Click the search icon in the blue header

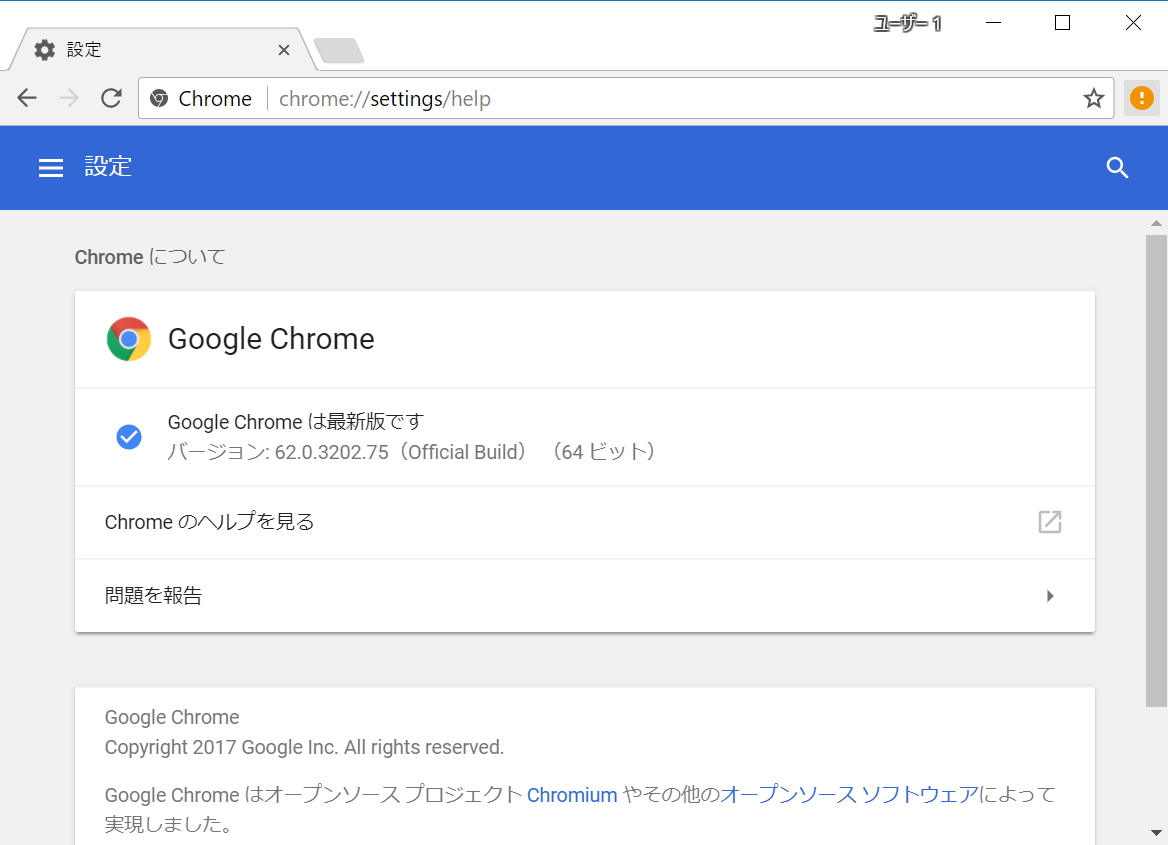point(1117,167)
